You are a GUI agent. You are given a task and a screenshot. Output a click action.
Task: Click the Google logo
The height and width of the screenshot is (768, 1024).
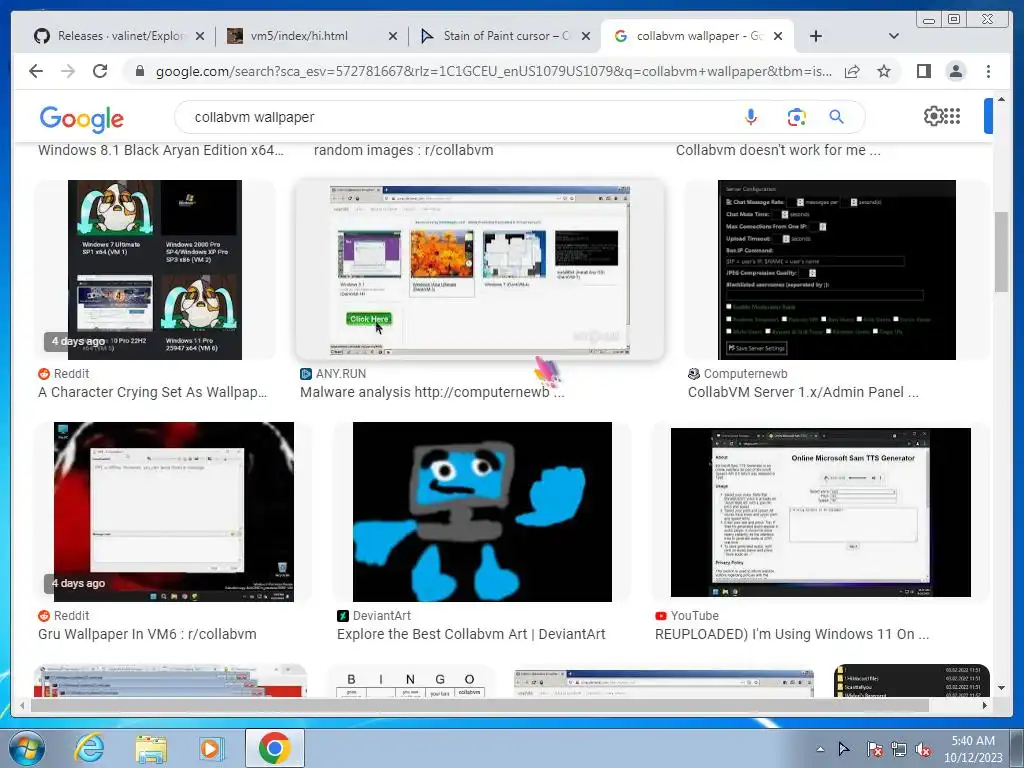[x=82, y=118]
